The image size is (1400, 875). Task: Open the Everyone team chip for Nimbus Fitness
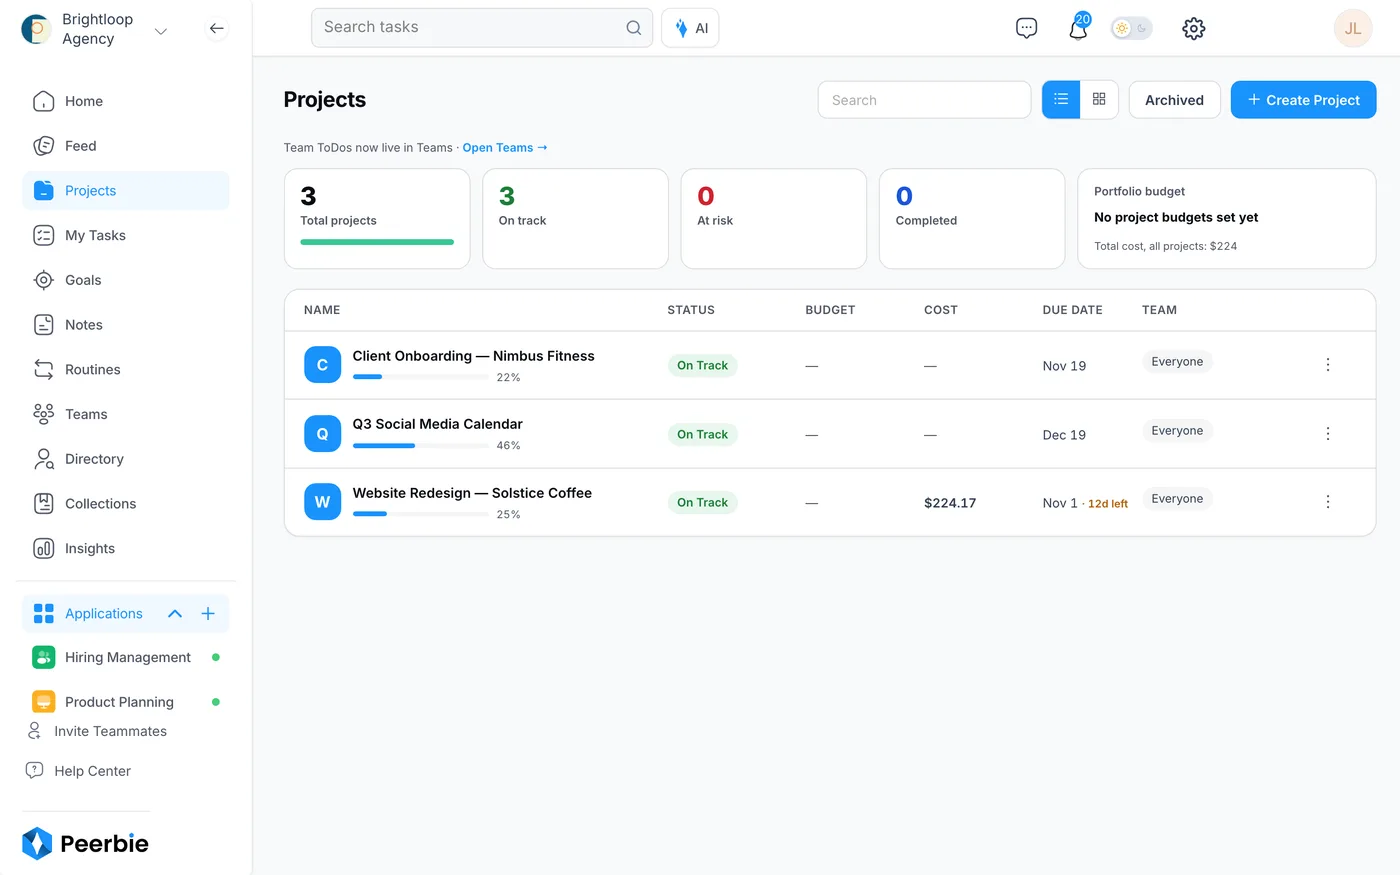tap(1177, 362)
